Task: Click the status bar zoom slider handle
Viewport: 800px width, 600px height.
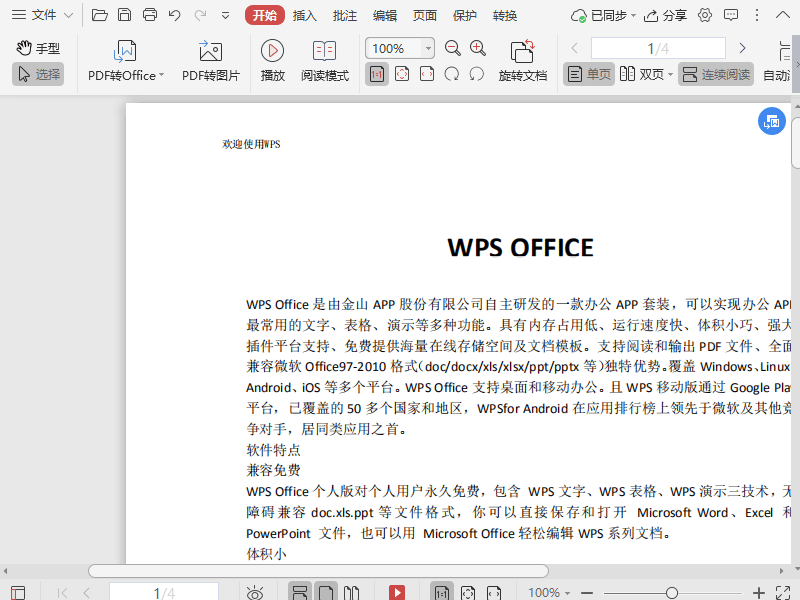Action: point(672,593)
